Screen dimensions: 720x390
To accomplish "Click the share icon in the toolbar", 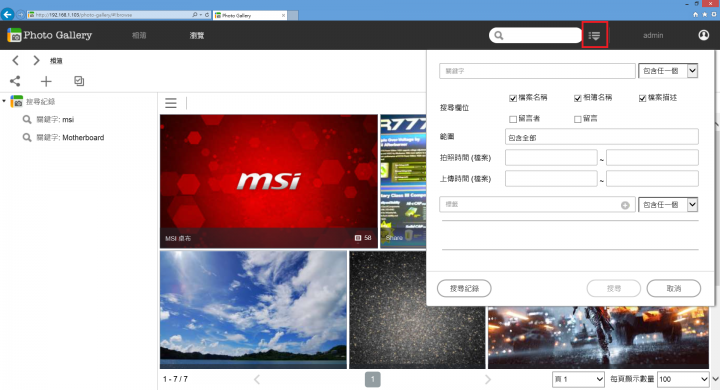I will [x=15, y=81].
